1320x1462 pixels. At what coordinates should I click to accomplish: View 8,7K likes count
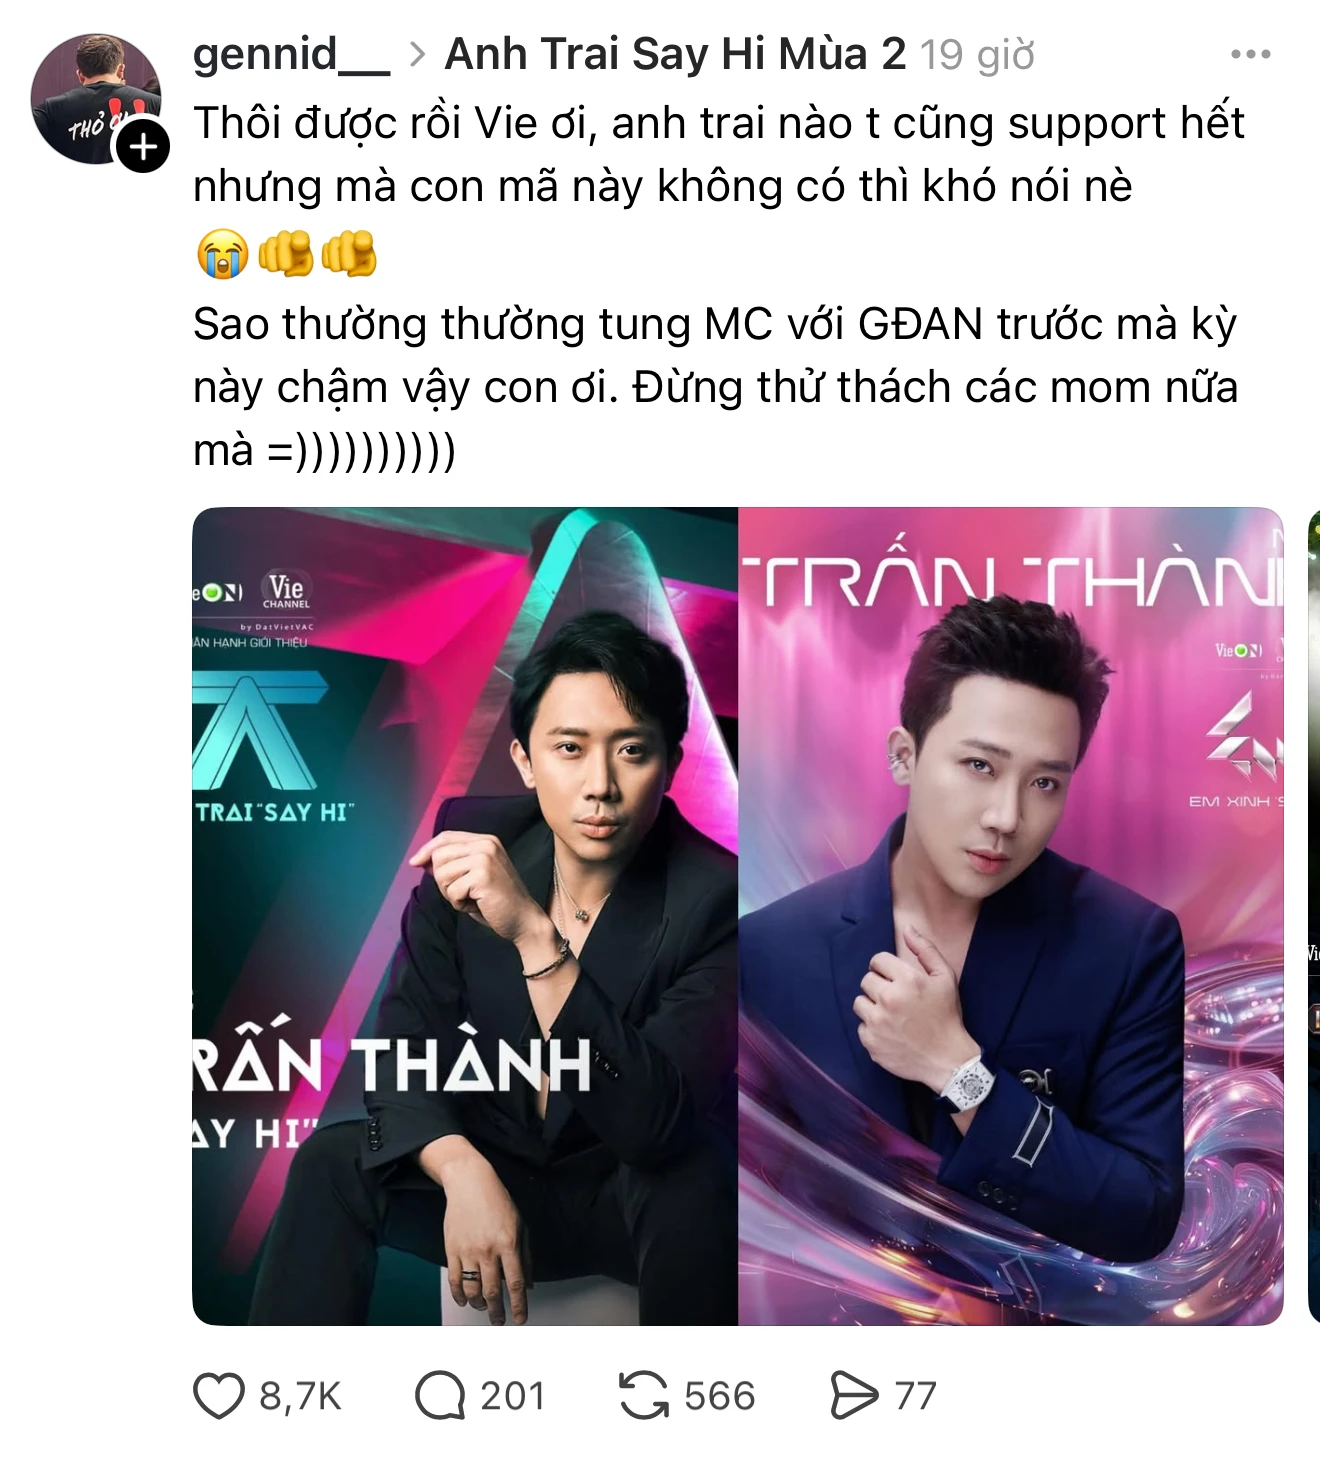[300, 1397]
